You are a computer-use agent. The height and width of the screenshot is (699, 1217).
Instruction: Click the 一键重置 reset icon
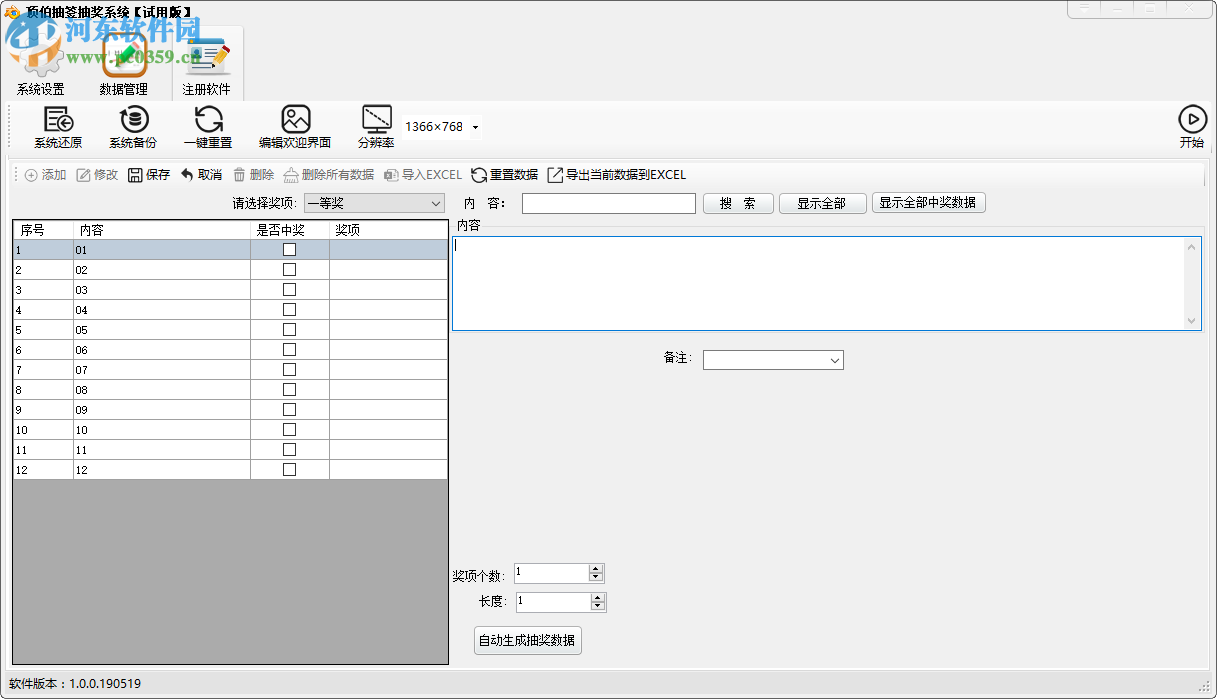pyautogui.click(x=208, y=121)
